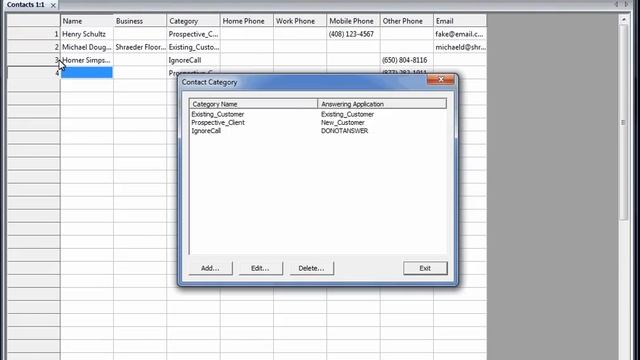Click tab scroll left arrow at top right
Image resolution: width=640 pixels, height=360 pixels.
(x=616, y=4)
